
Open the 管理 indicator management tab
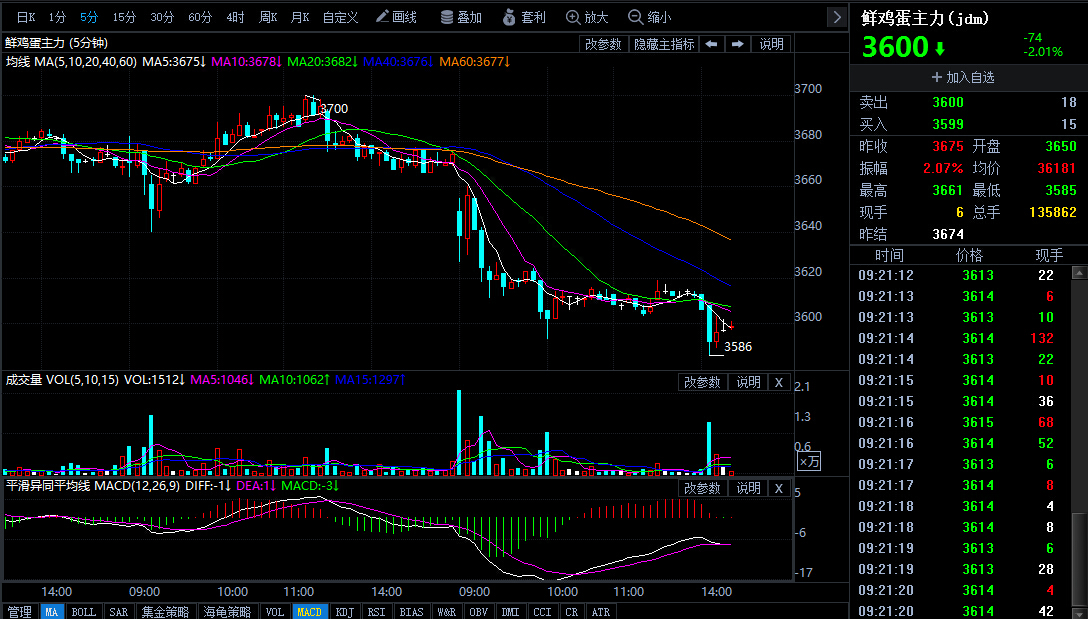19,611
